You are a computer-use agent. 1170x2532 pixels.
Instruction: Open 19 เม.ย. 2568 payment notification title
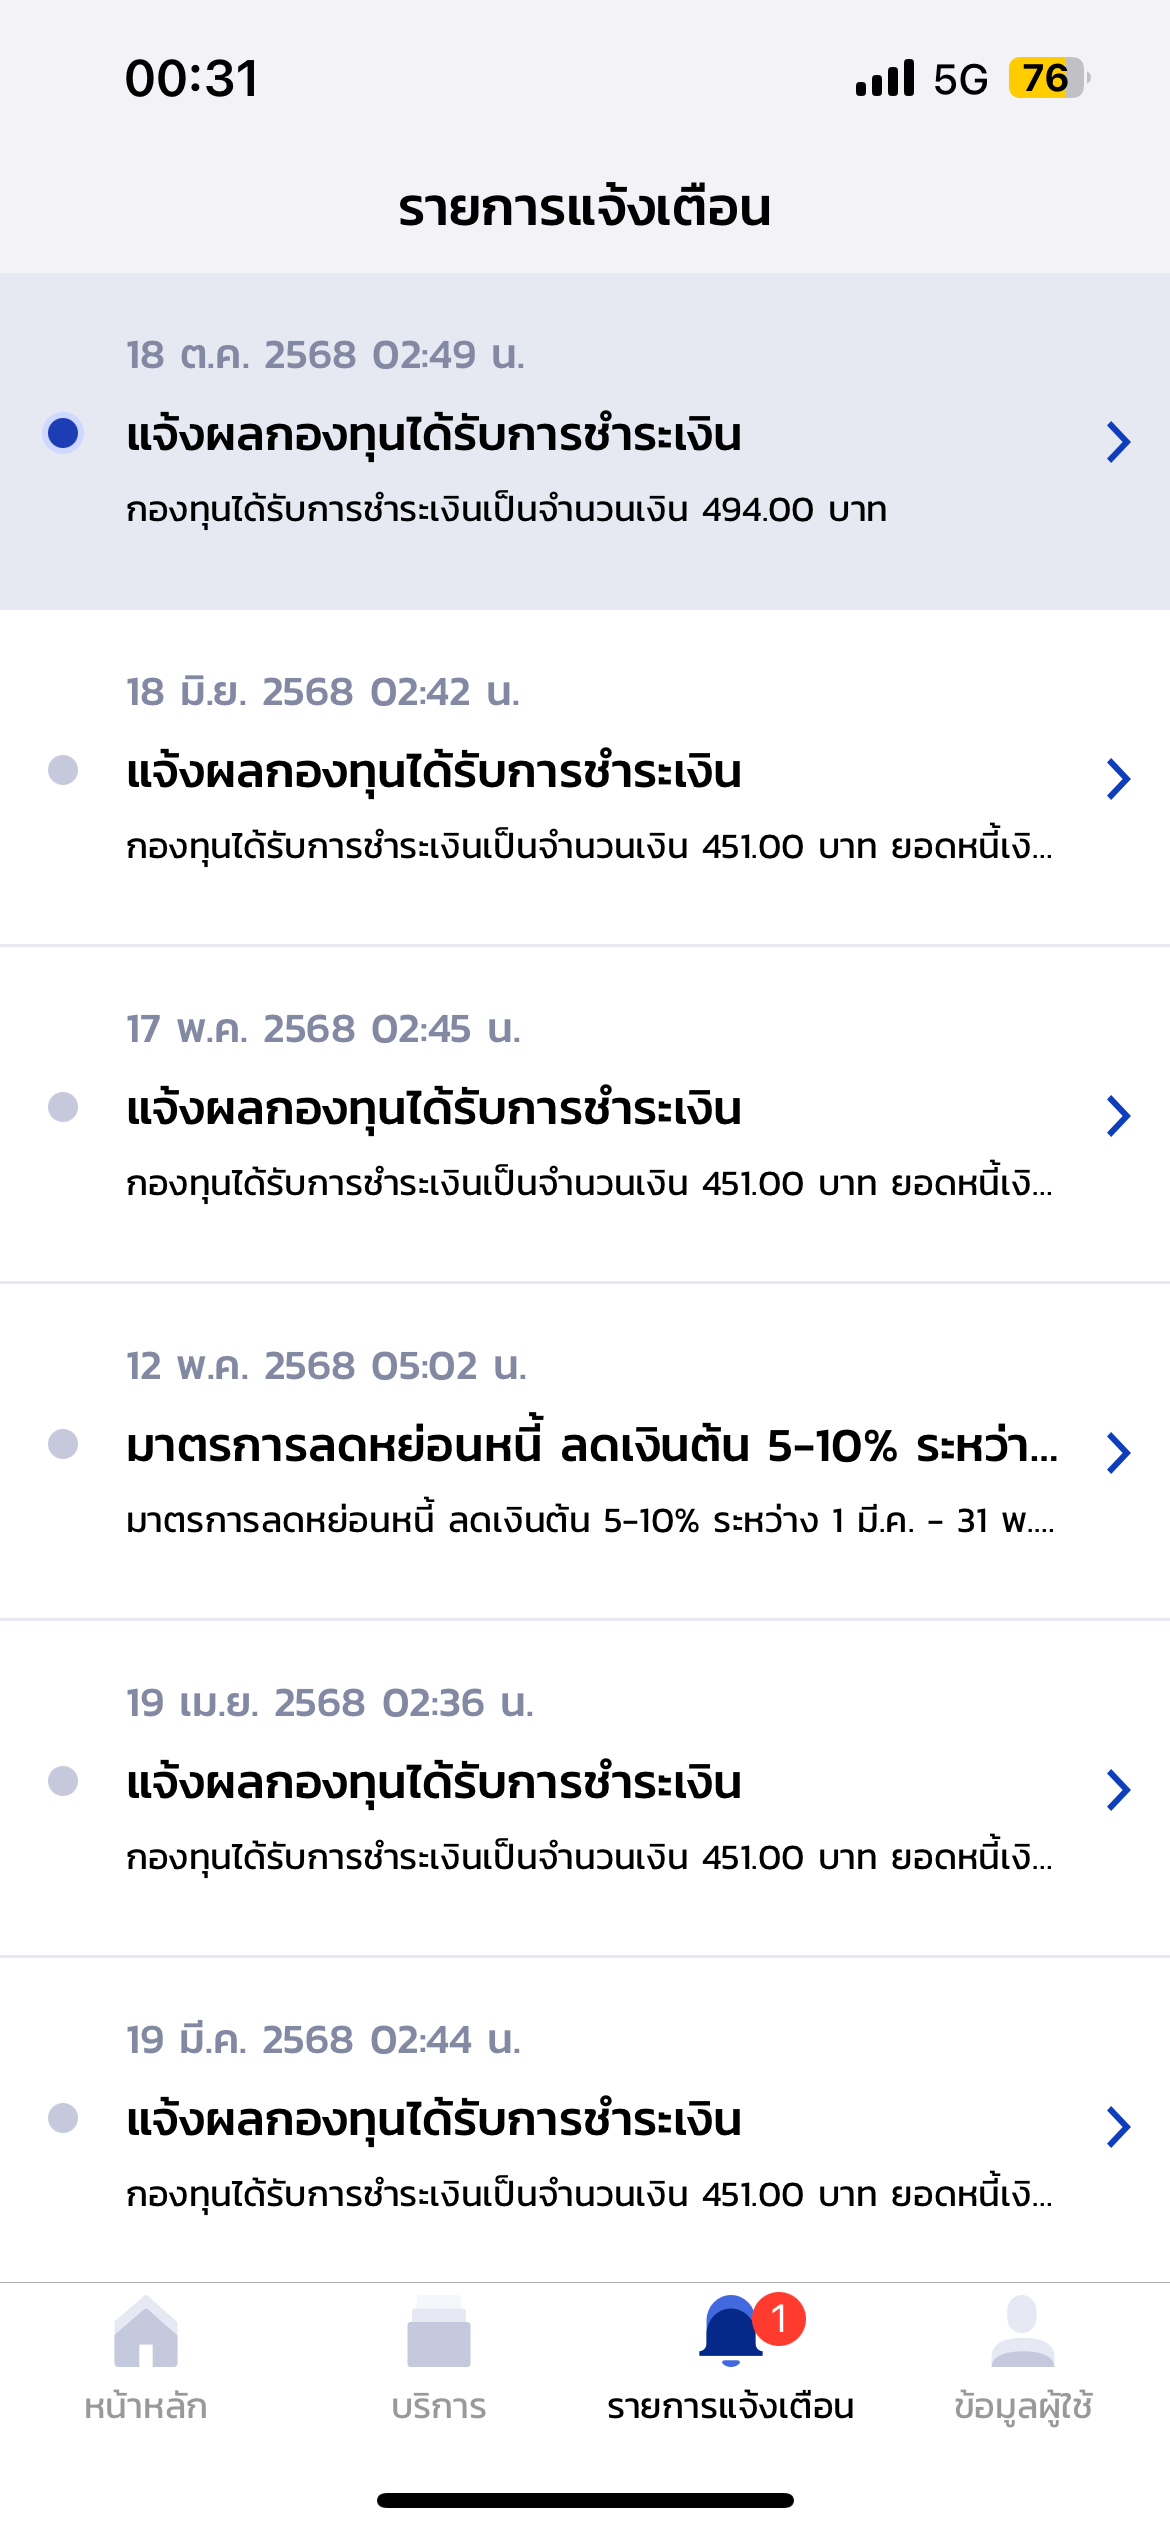(434, 1783)
